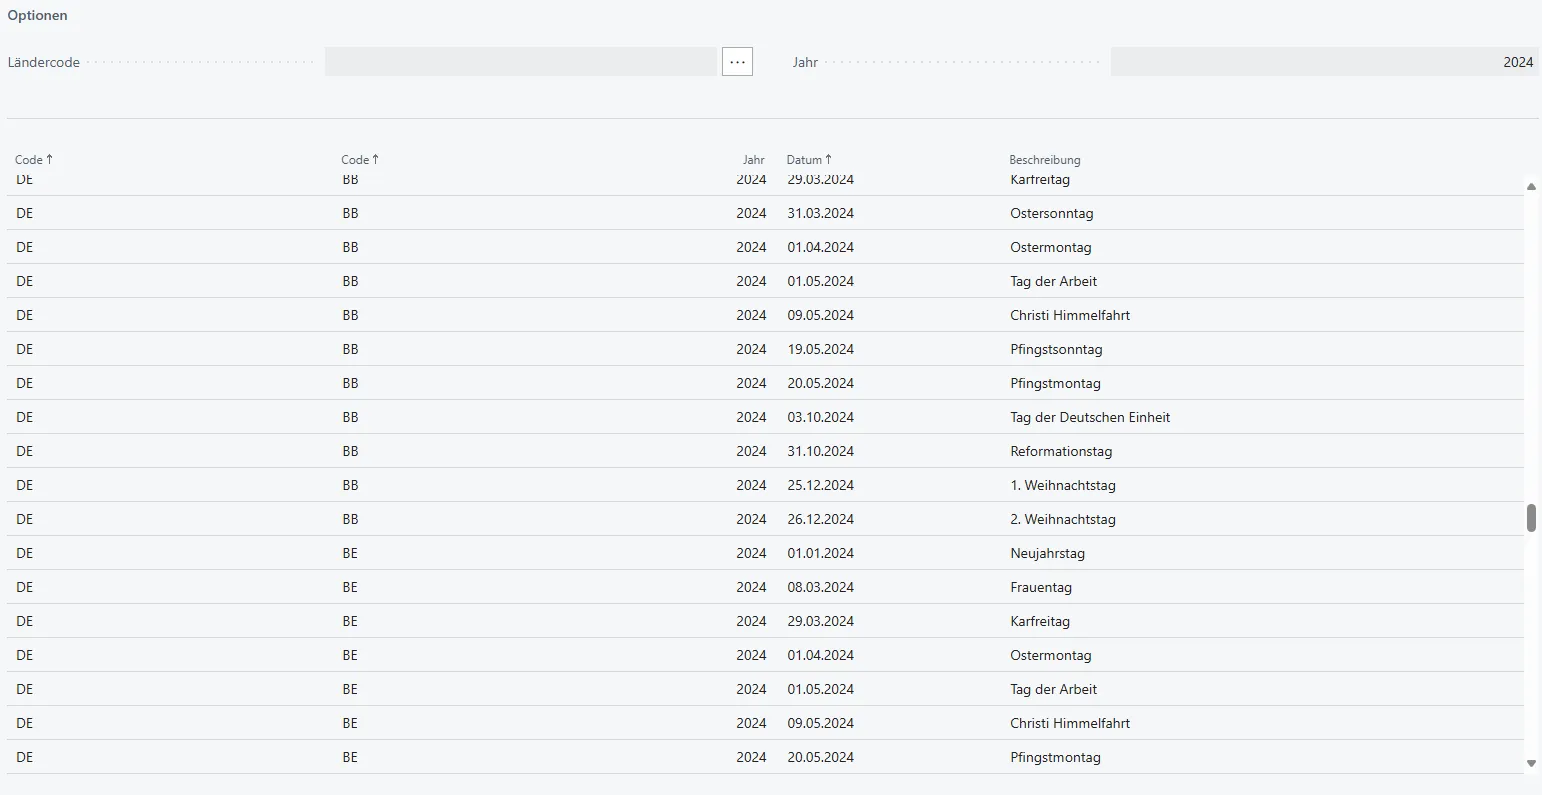Select the Neujahrstag row

(1047, 553)
